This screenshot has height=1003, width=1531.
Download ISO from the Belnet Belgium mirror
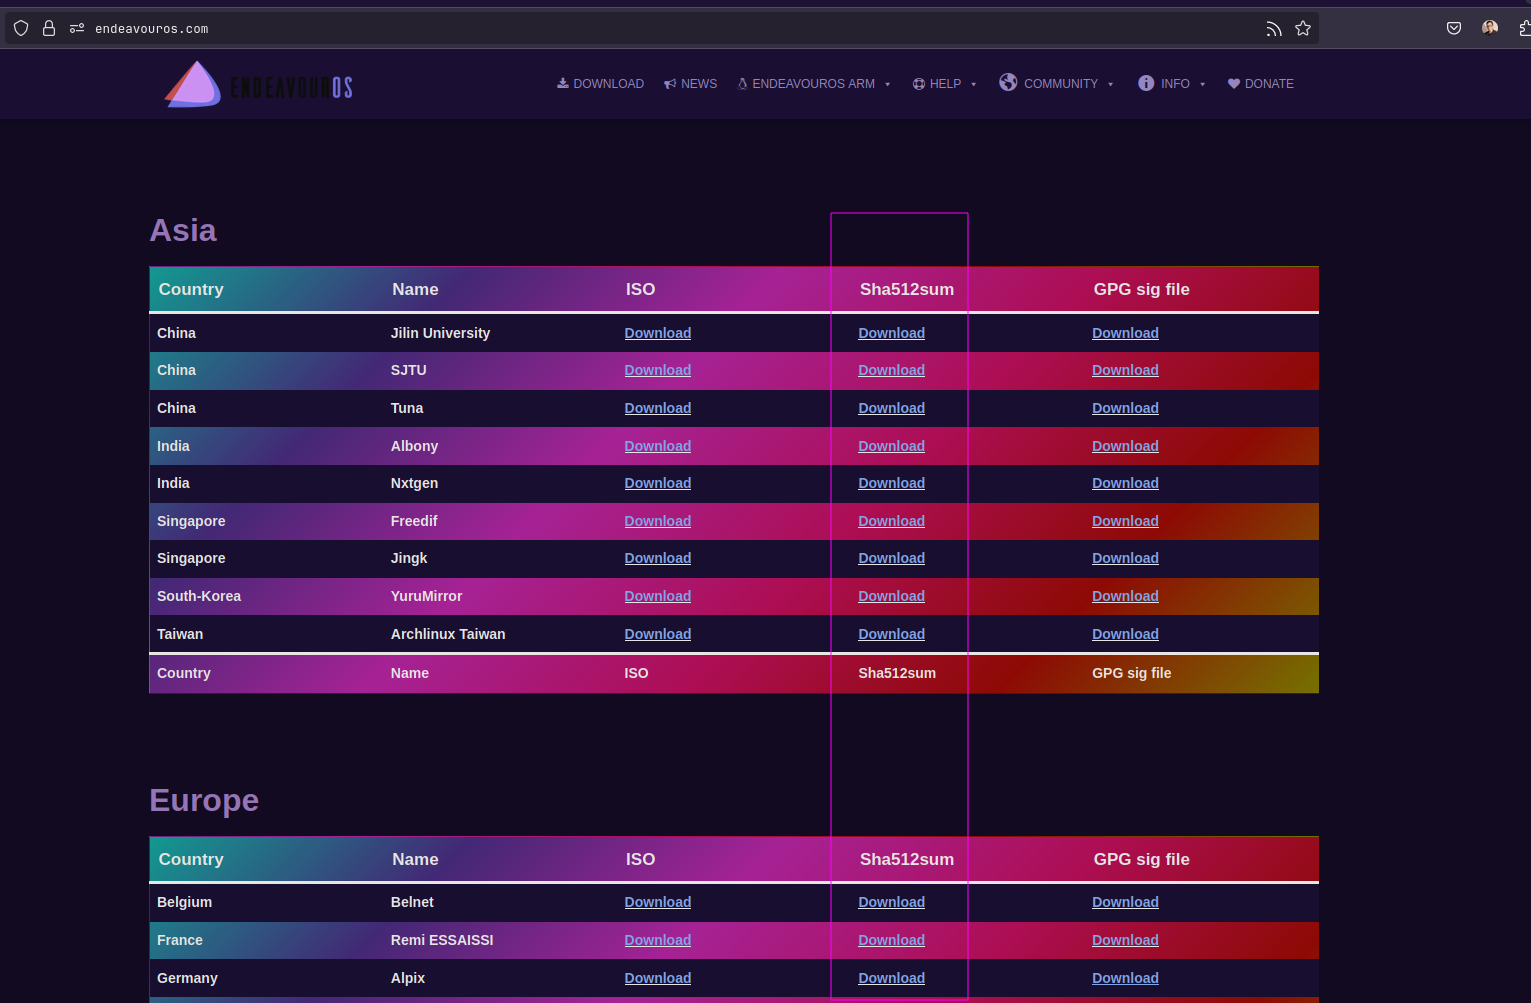(x=657, y=902)
